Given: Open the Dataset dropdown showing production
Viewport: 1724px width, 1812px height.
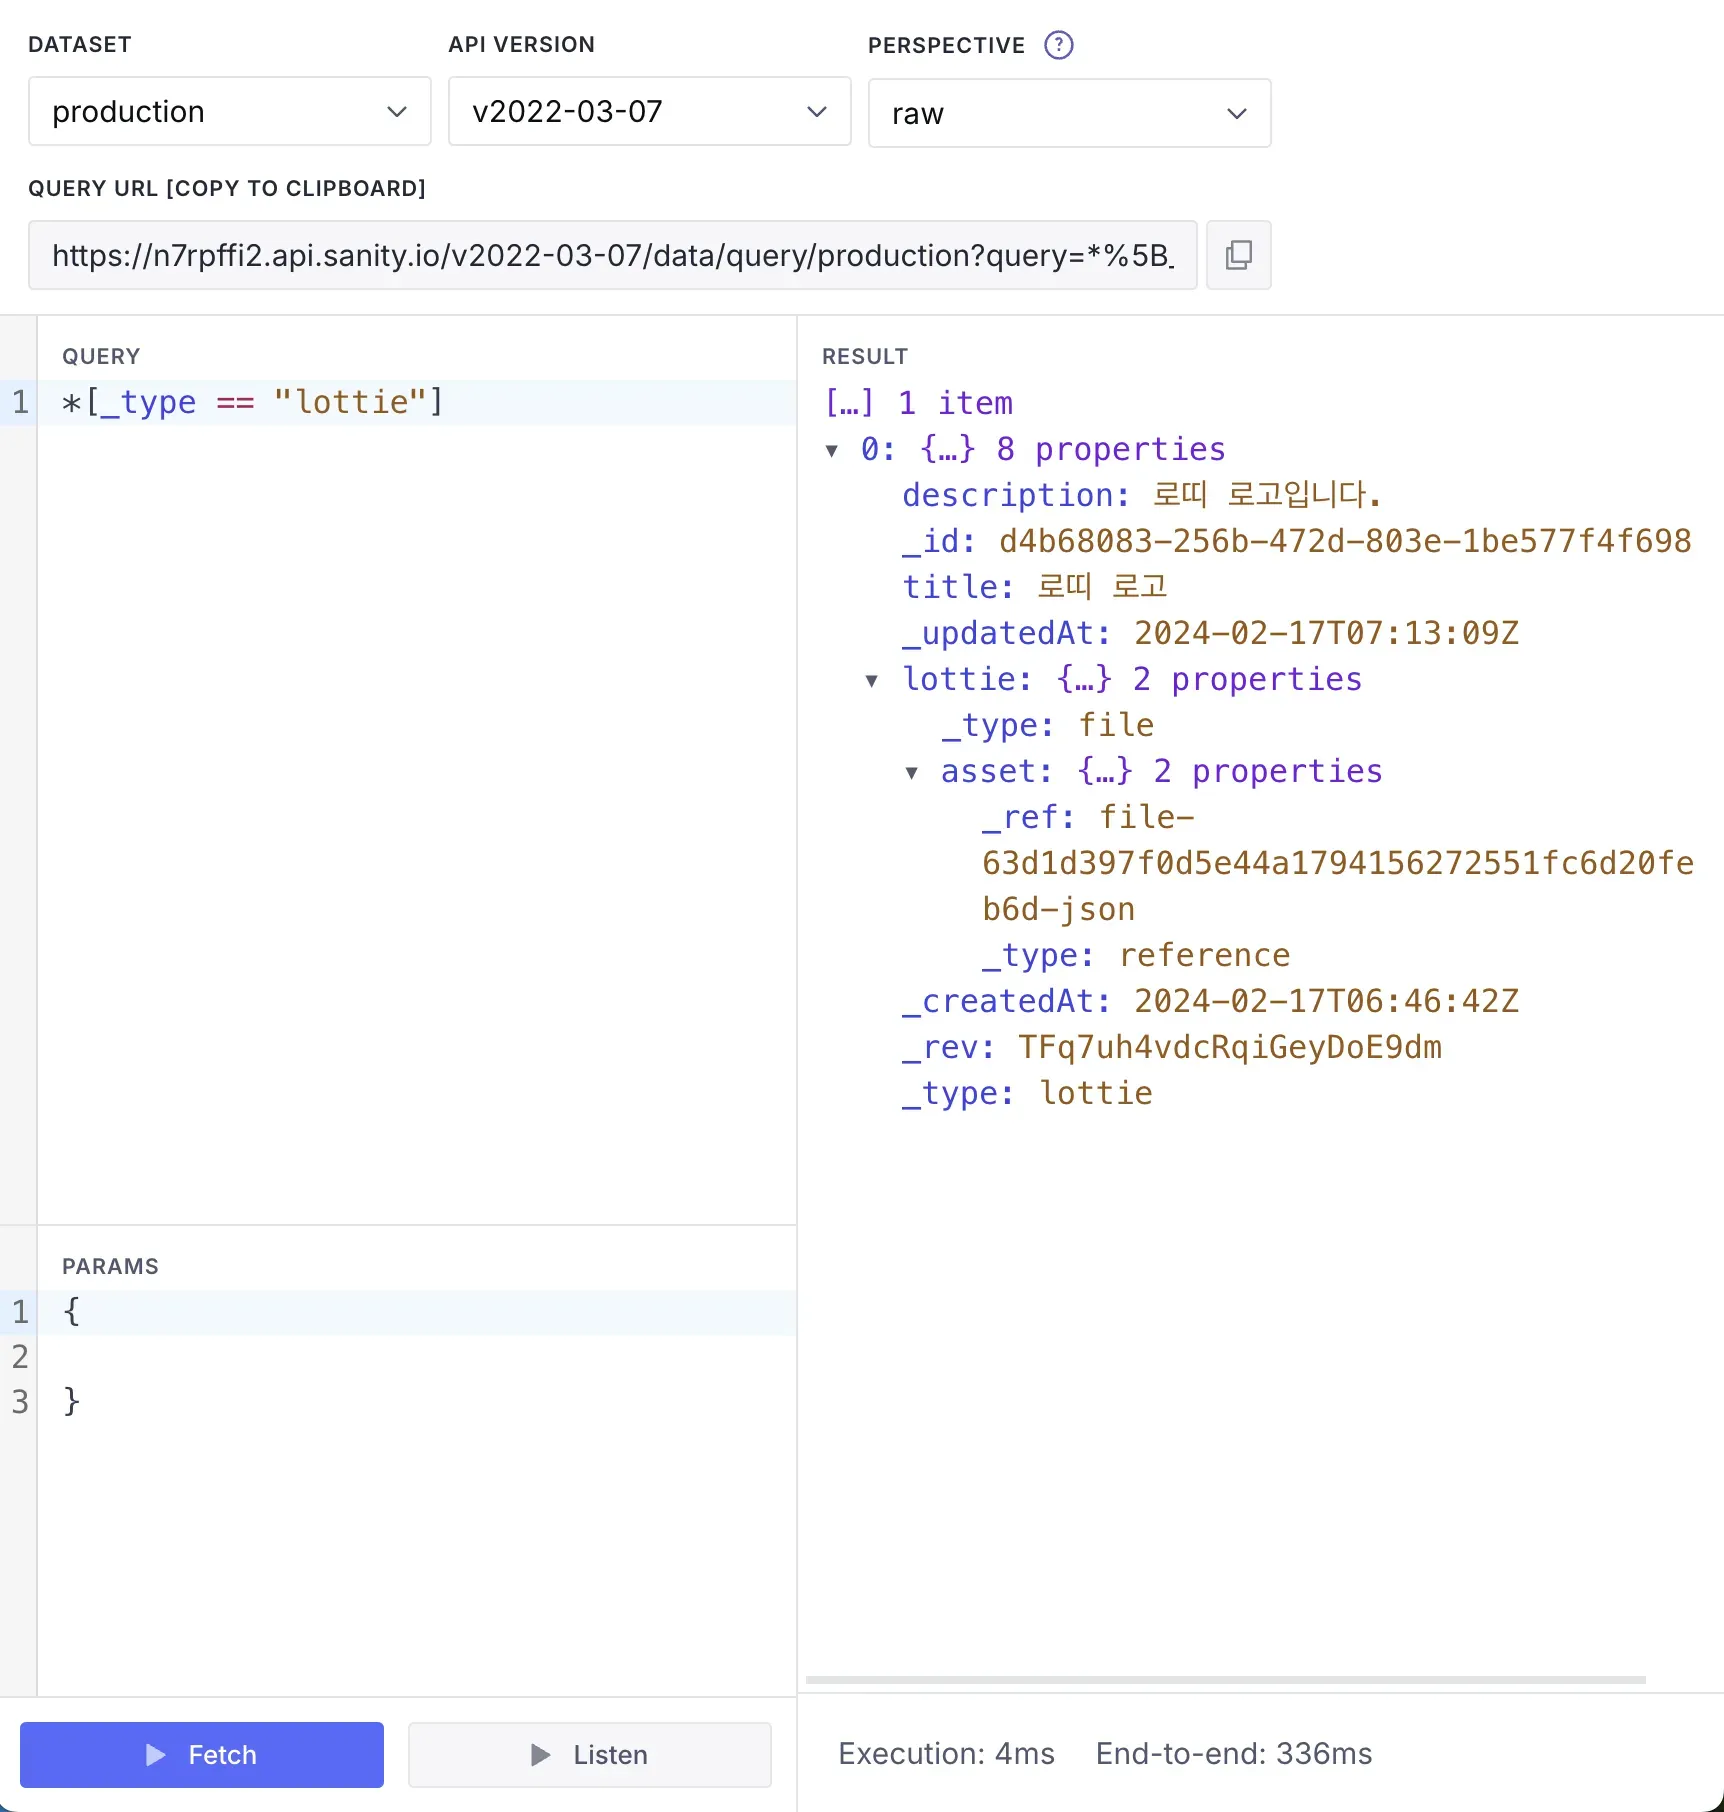Looking at the screenshot, I should click(x=230, y=112).
